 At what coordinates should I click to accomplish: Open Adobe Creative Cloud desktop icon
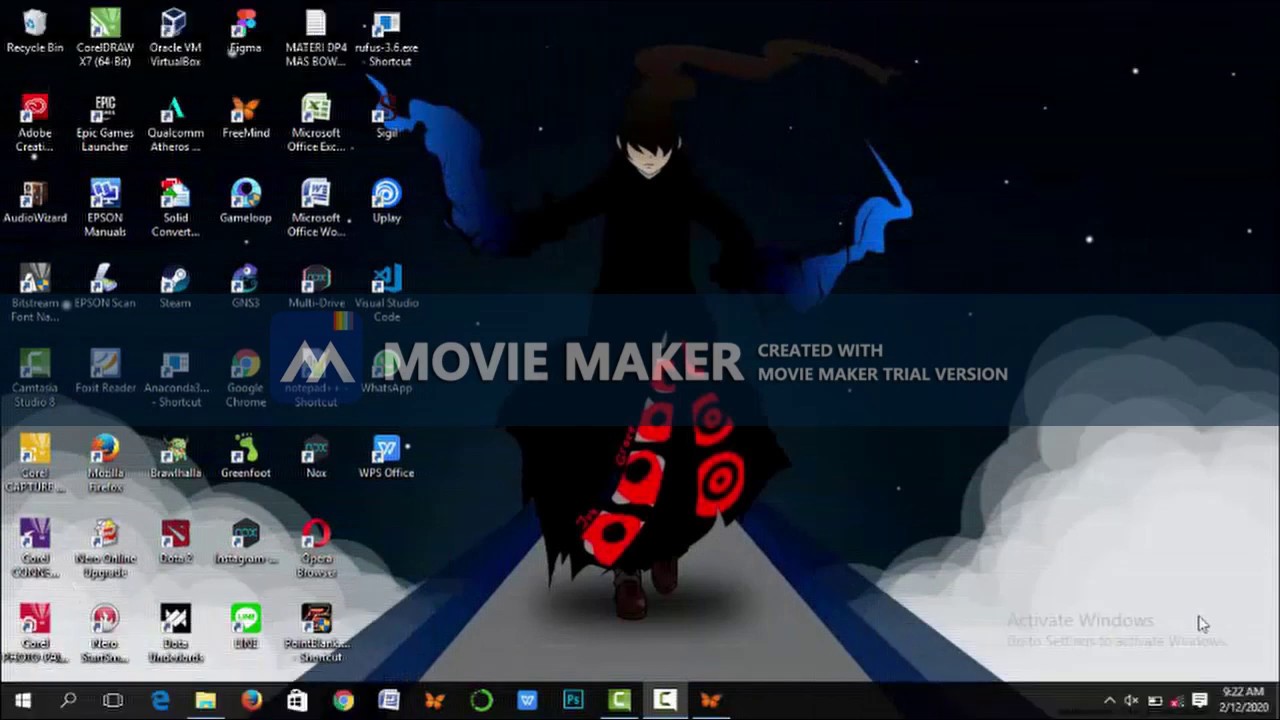click(x=34, y=123)
